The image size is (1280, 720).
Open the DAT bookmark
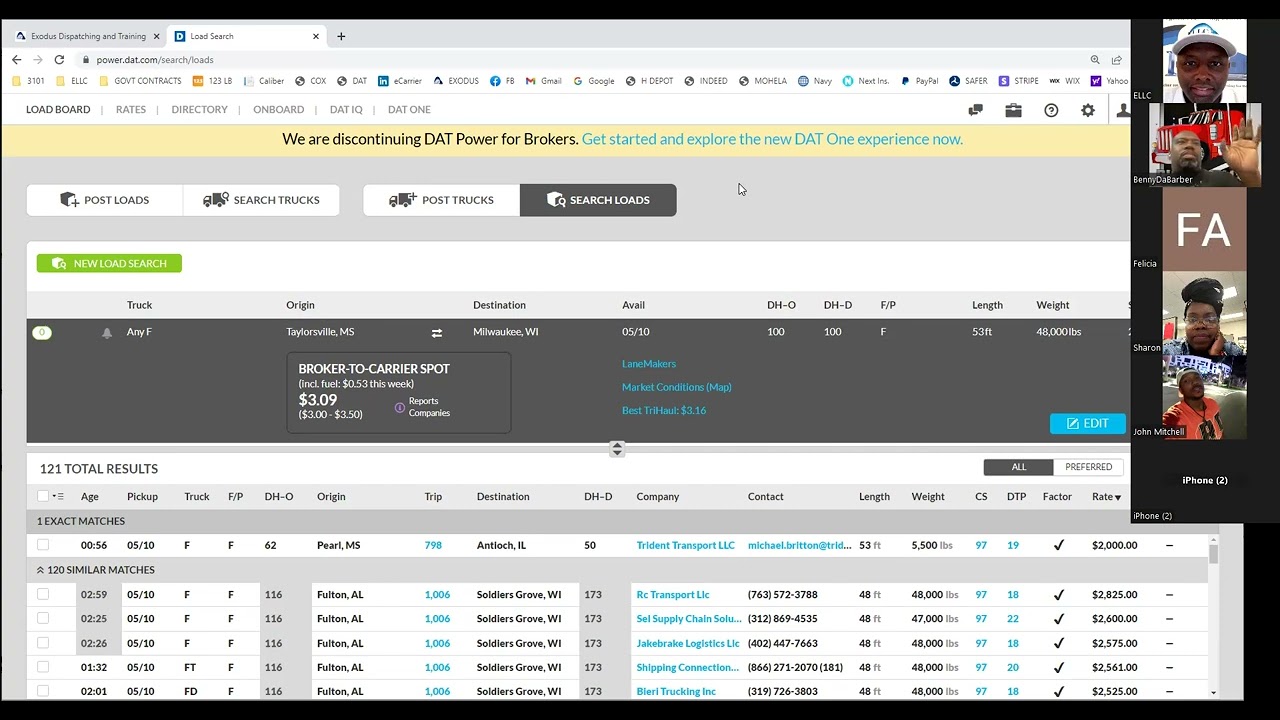(352, 81)
